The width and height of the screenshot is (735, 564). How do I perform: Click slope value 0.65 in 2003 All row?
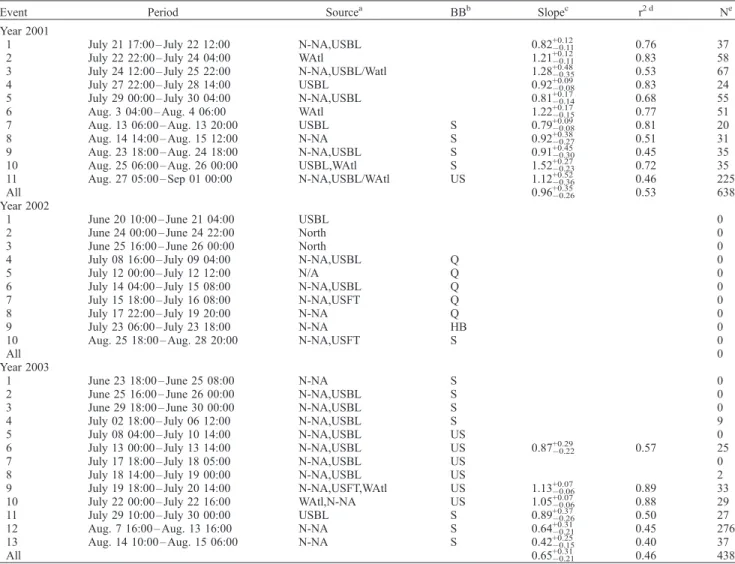tap(553, 555)
